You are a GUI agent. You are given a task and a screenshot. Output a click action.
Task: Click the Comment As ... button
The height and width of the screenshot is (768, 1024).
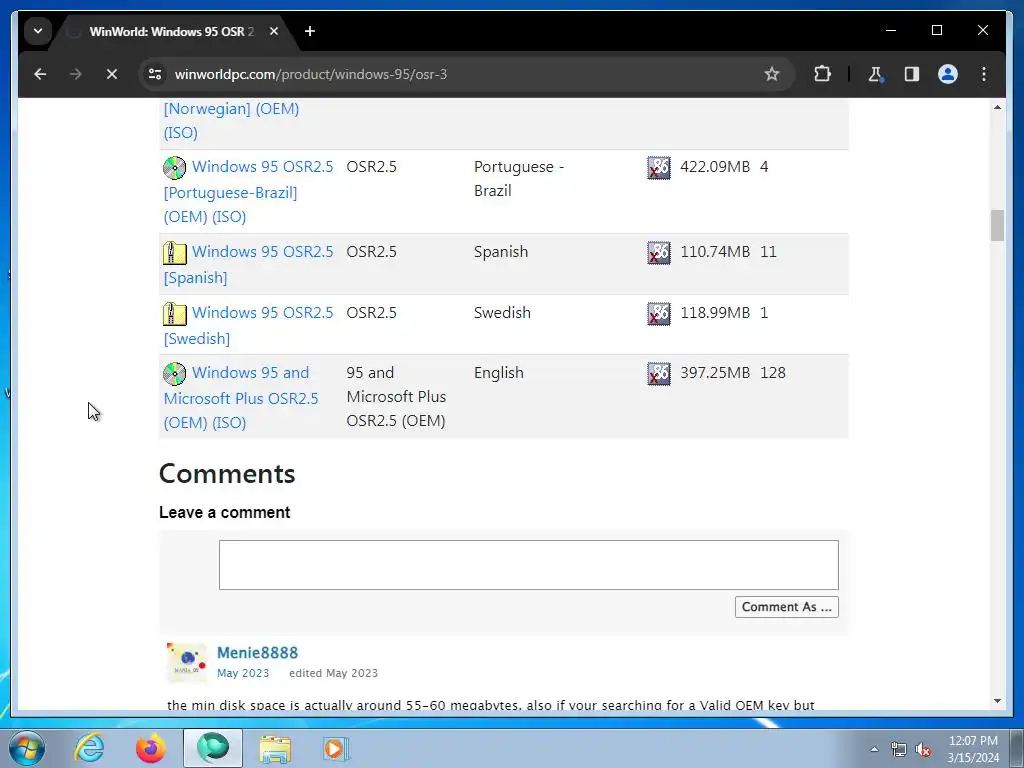click(786, 607)
